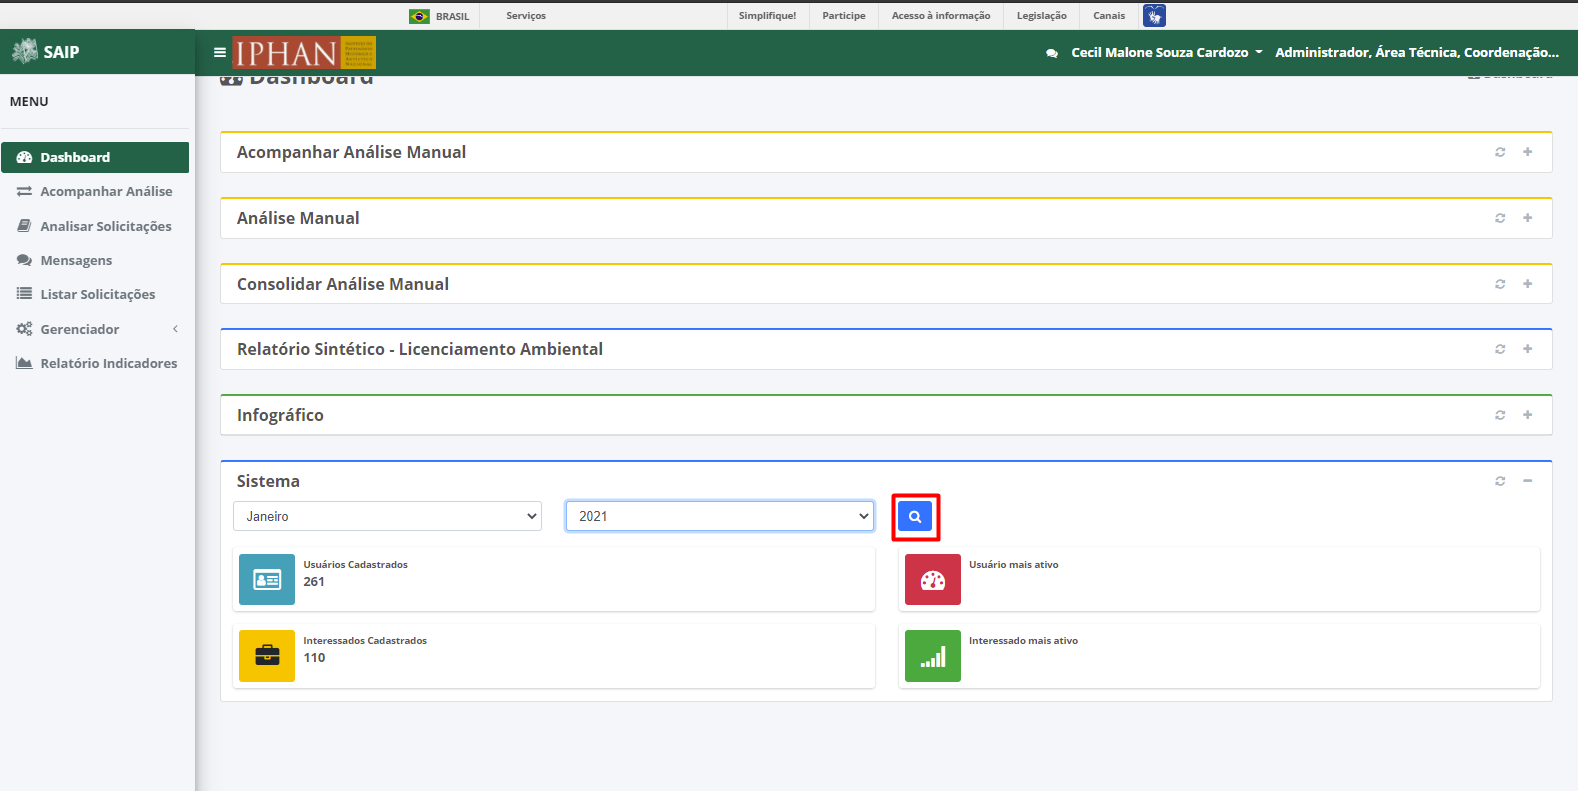This screenshot has height=791, width=1578.
Task: Expand the Análise Manual panel
Action: (1528, 218)
